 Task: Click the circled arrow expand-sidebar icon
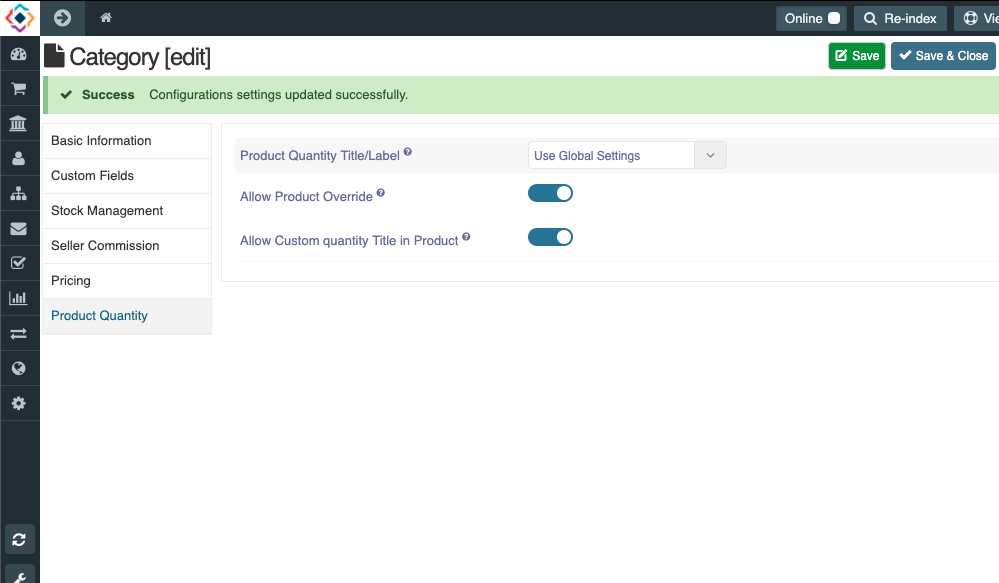click(62, 18)
